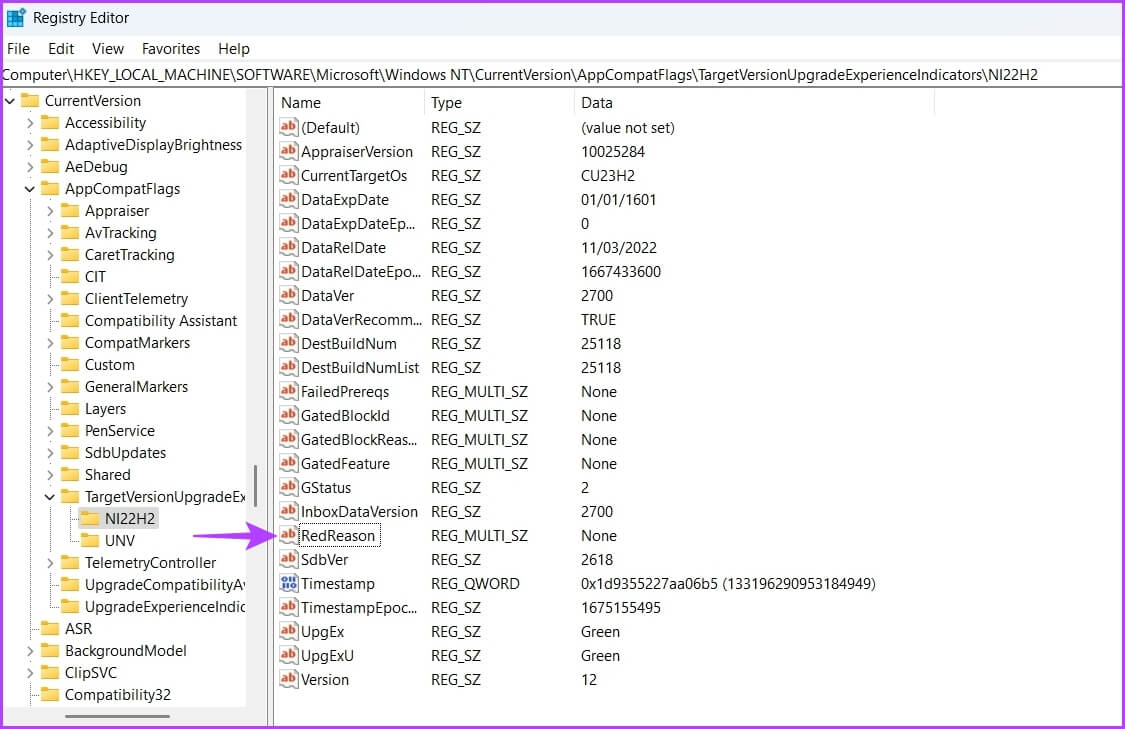
Task: Click the folder icon for Layers key
Action: pyautogui.click(x=70, y=408)
